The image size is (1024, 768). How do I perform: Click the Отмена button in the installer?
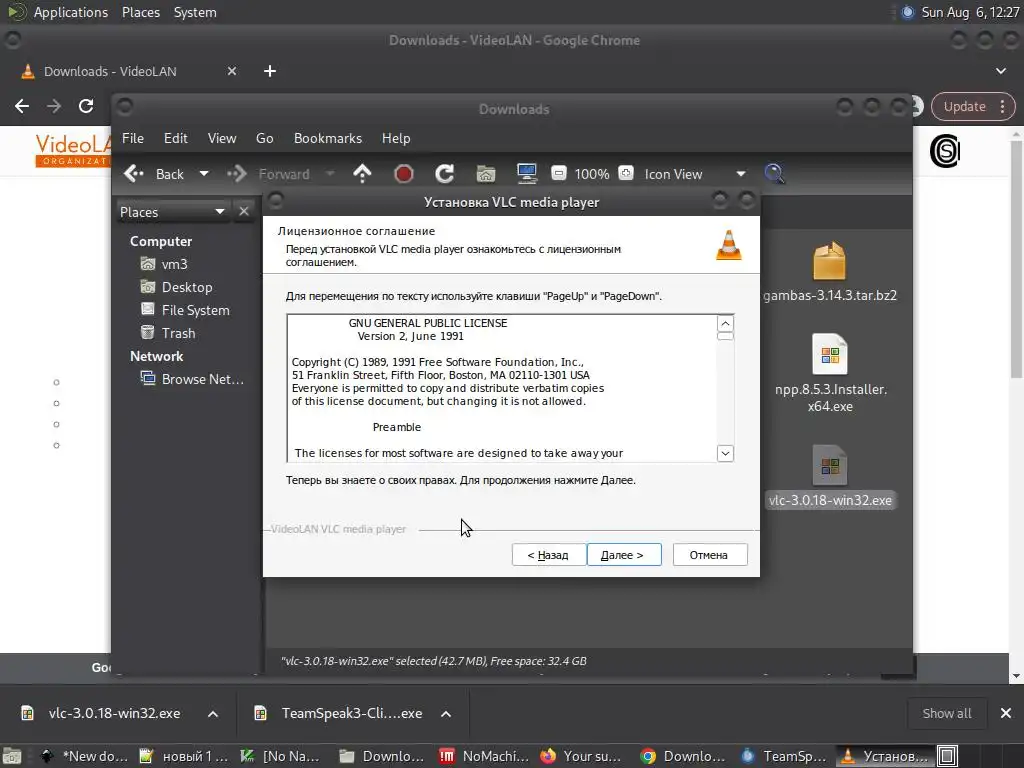click(x=709, y=554)
